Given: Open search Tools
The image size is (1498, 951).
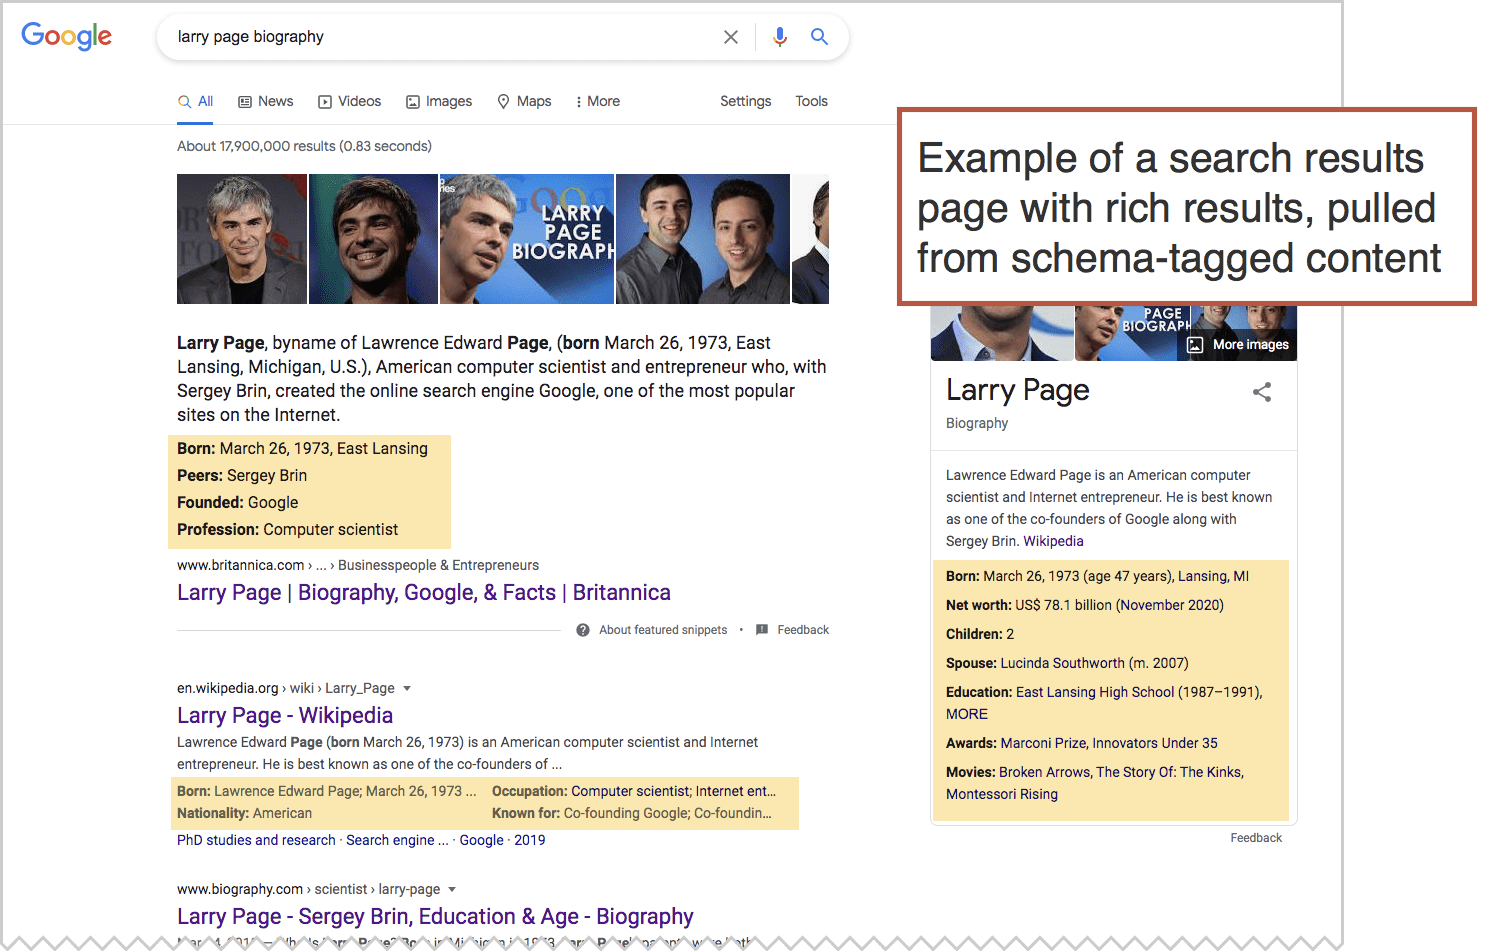Looking at the screenshot, I should [x=811, y=101].
